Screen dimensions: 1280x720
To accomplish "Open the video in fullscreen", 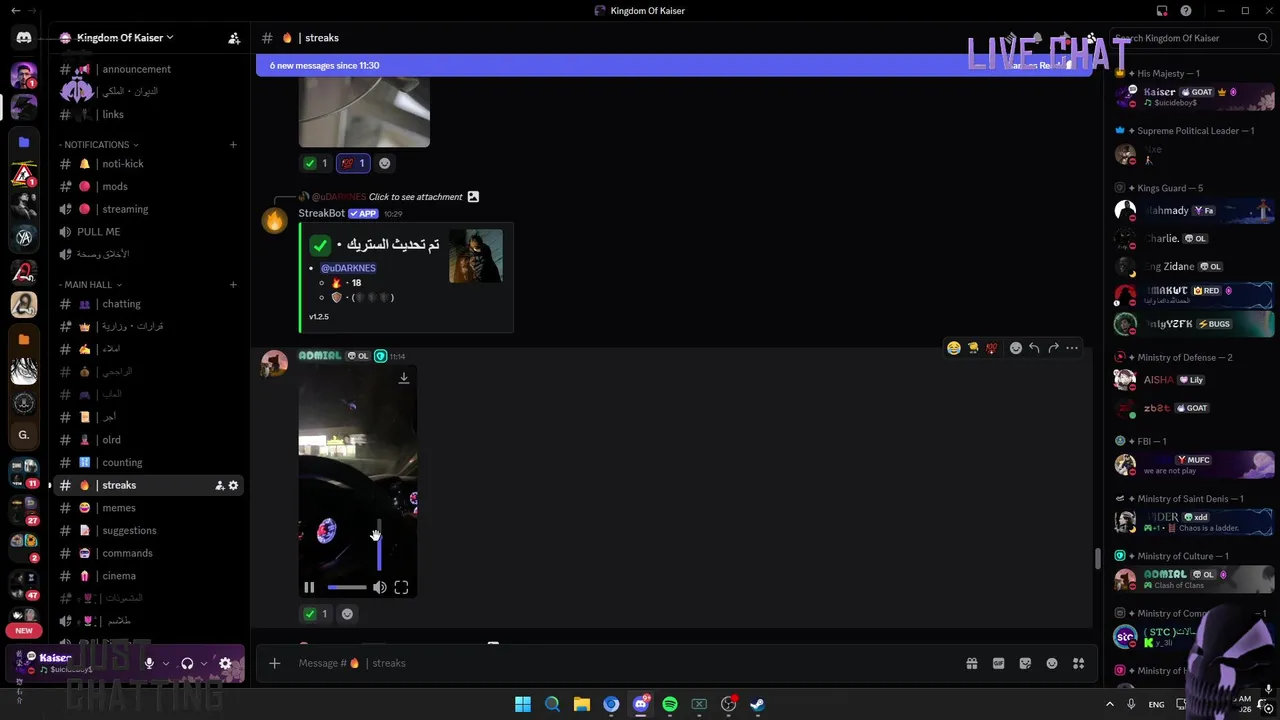I will pyautogui.click(x=401, y=588).
